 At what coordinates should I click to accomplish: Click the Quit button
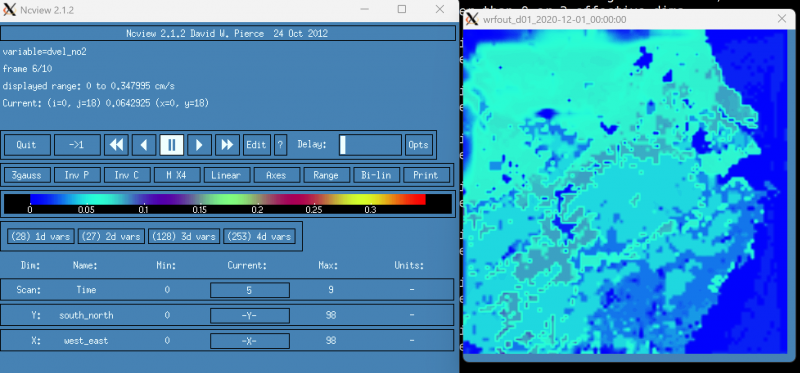pos(27,145)
